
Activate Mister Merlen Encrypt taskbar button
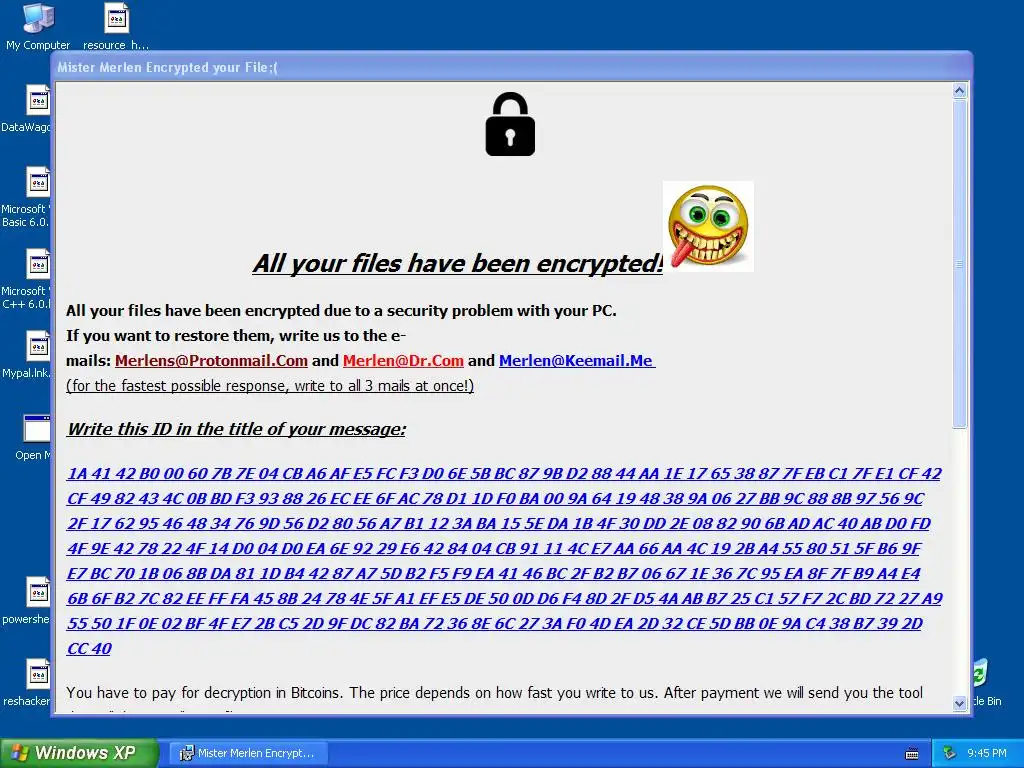[248, 754]
